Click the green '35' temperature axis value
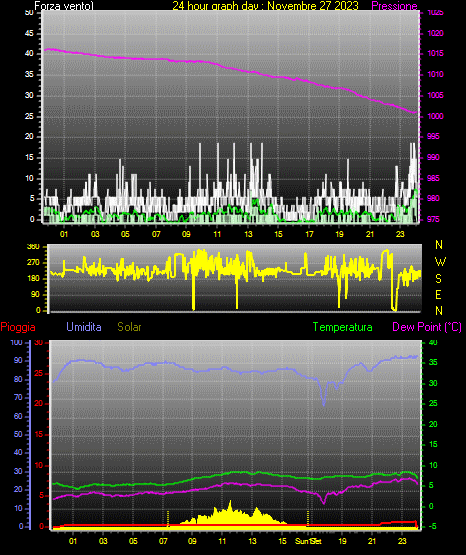The image size is (466, 555). pos(433,362)
